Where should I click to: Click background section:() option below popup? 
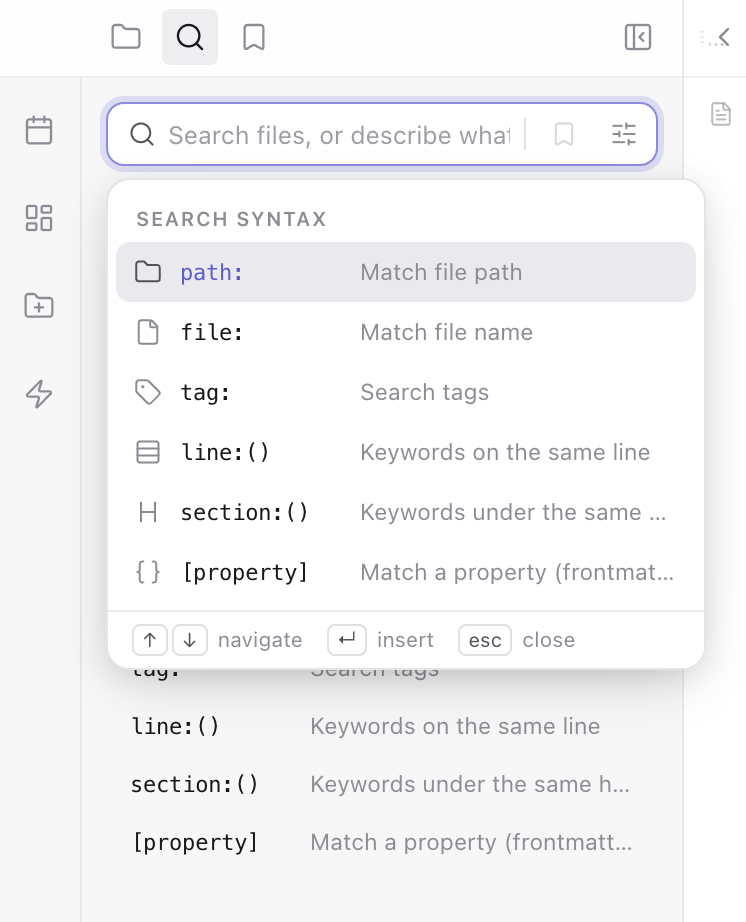pos(382,784)
